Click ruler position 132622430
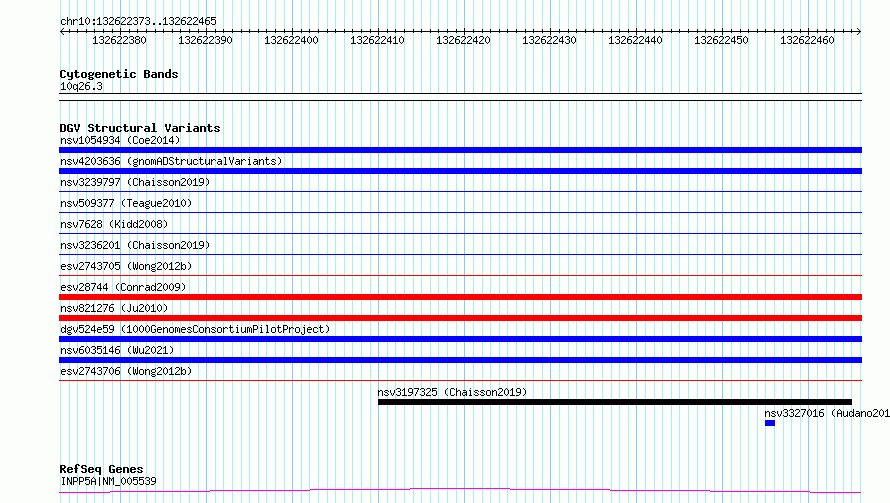 click(x=549, y=40)
